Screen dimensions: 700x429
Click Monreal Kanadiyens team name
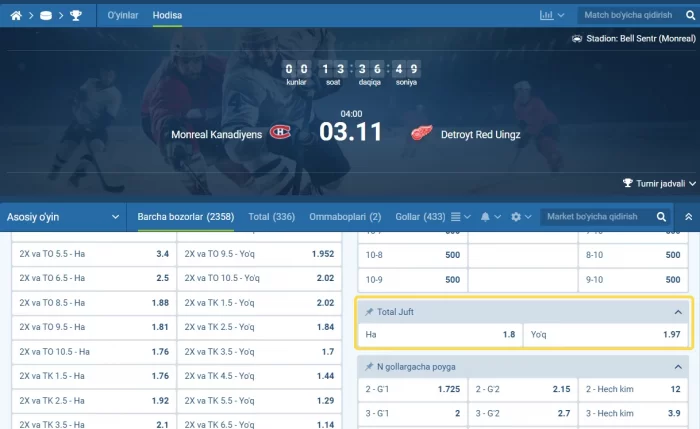click(x=217, y=134)
